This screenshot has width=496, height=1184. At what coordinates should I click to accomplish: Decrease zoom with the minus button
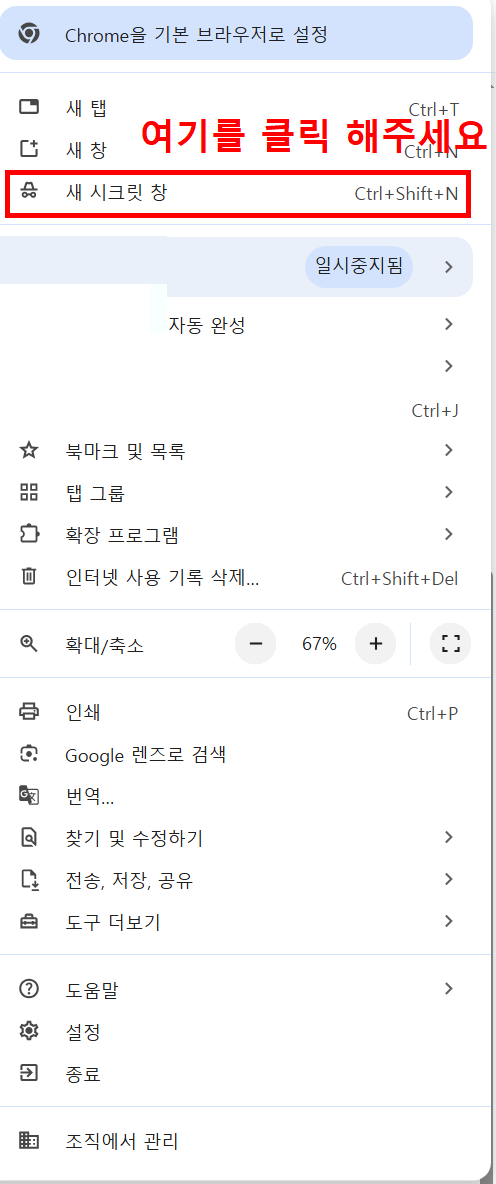tap(256, 643)
